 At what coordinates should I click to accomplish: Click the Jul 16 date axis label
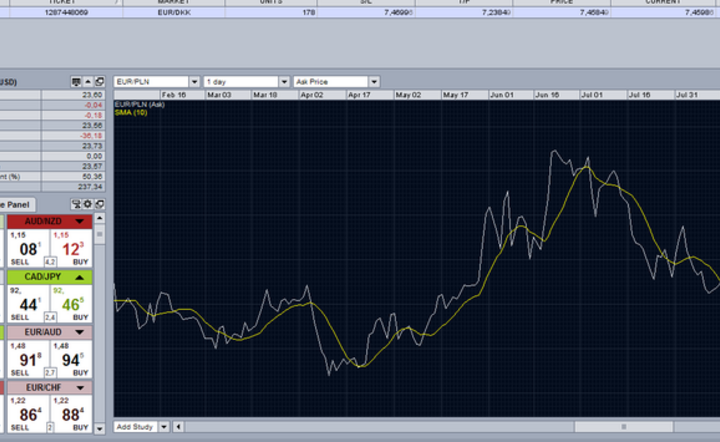[x=639, y=95]
